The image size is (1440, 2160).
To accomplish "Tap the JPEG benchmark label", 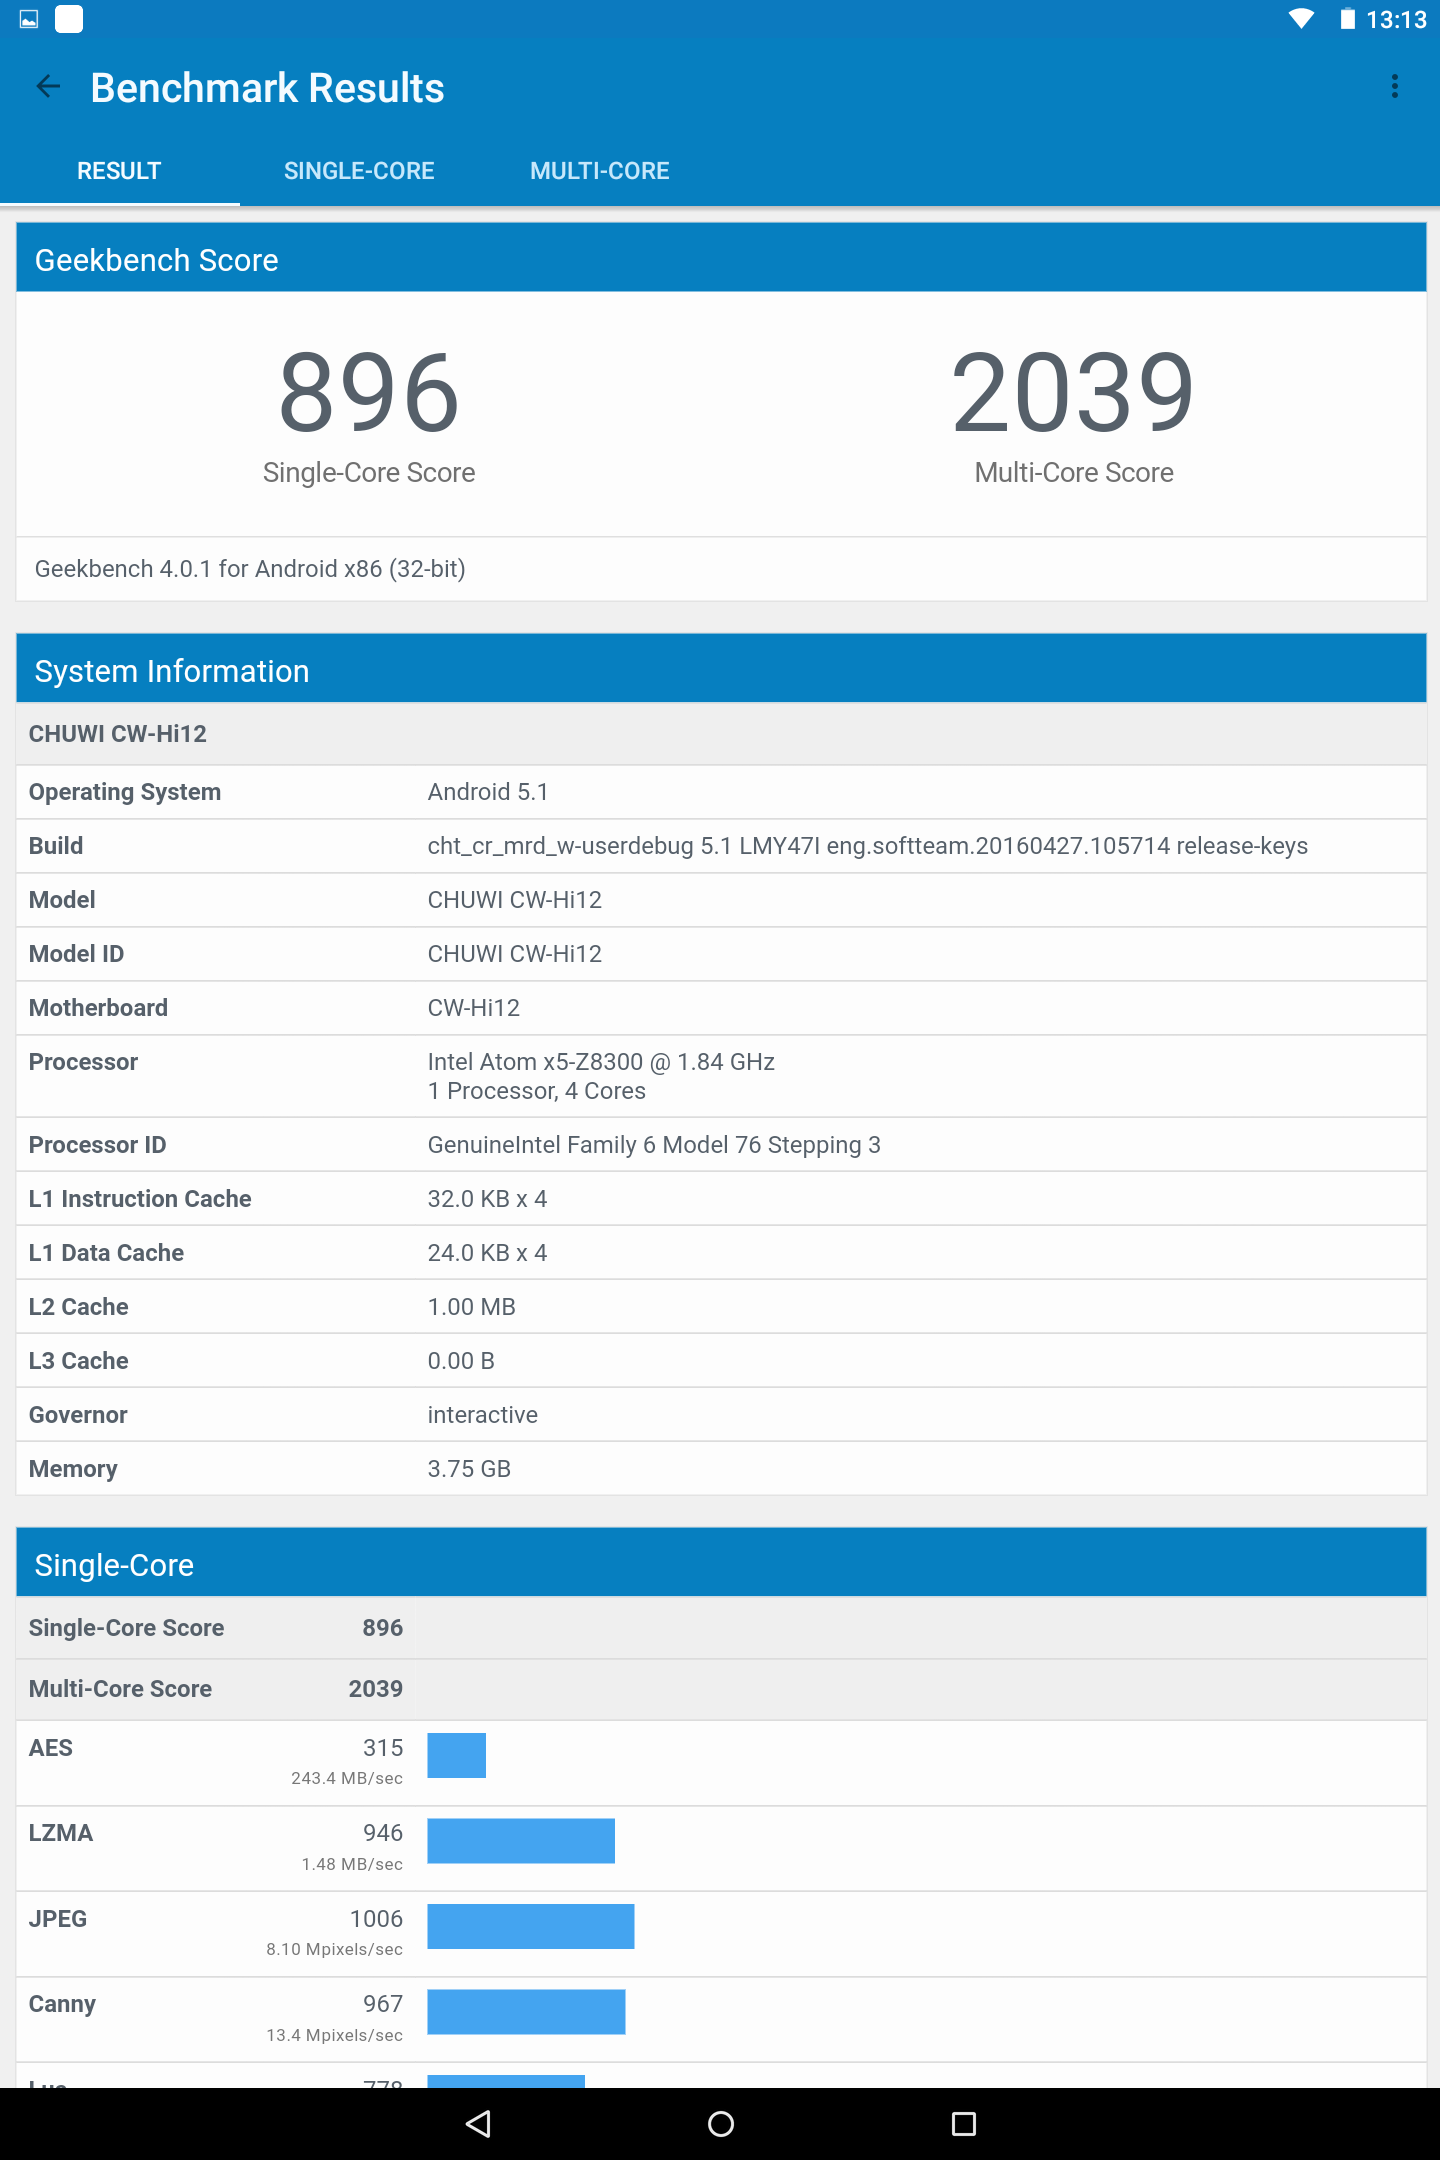I will pyautogui.click(x=58, y=1919).
